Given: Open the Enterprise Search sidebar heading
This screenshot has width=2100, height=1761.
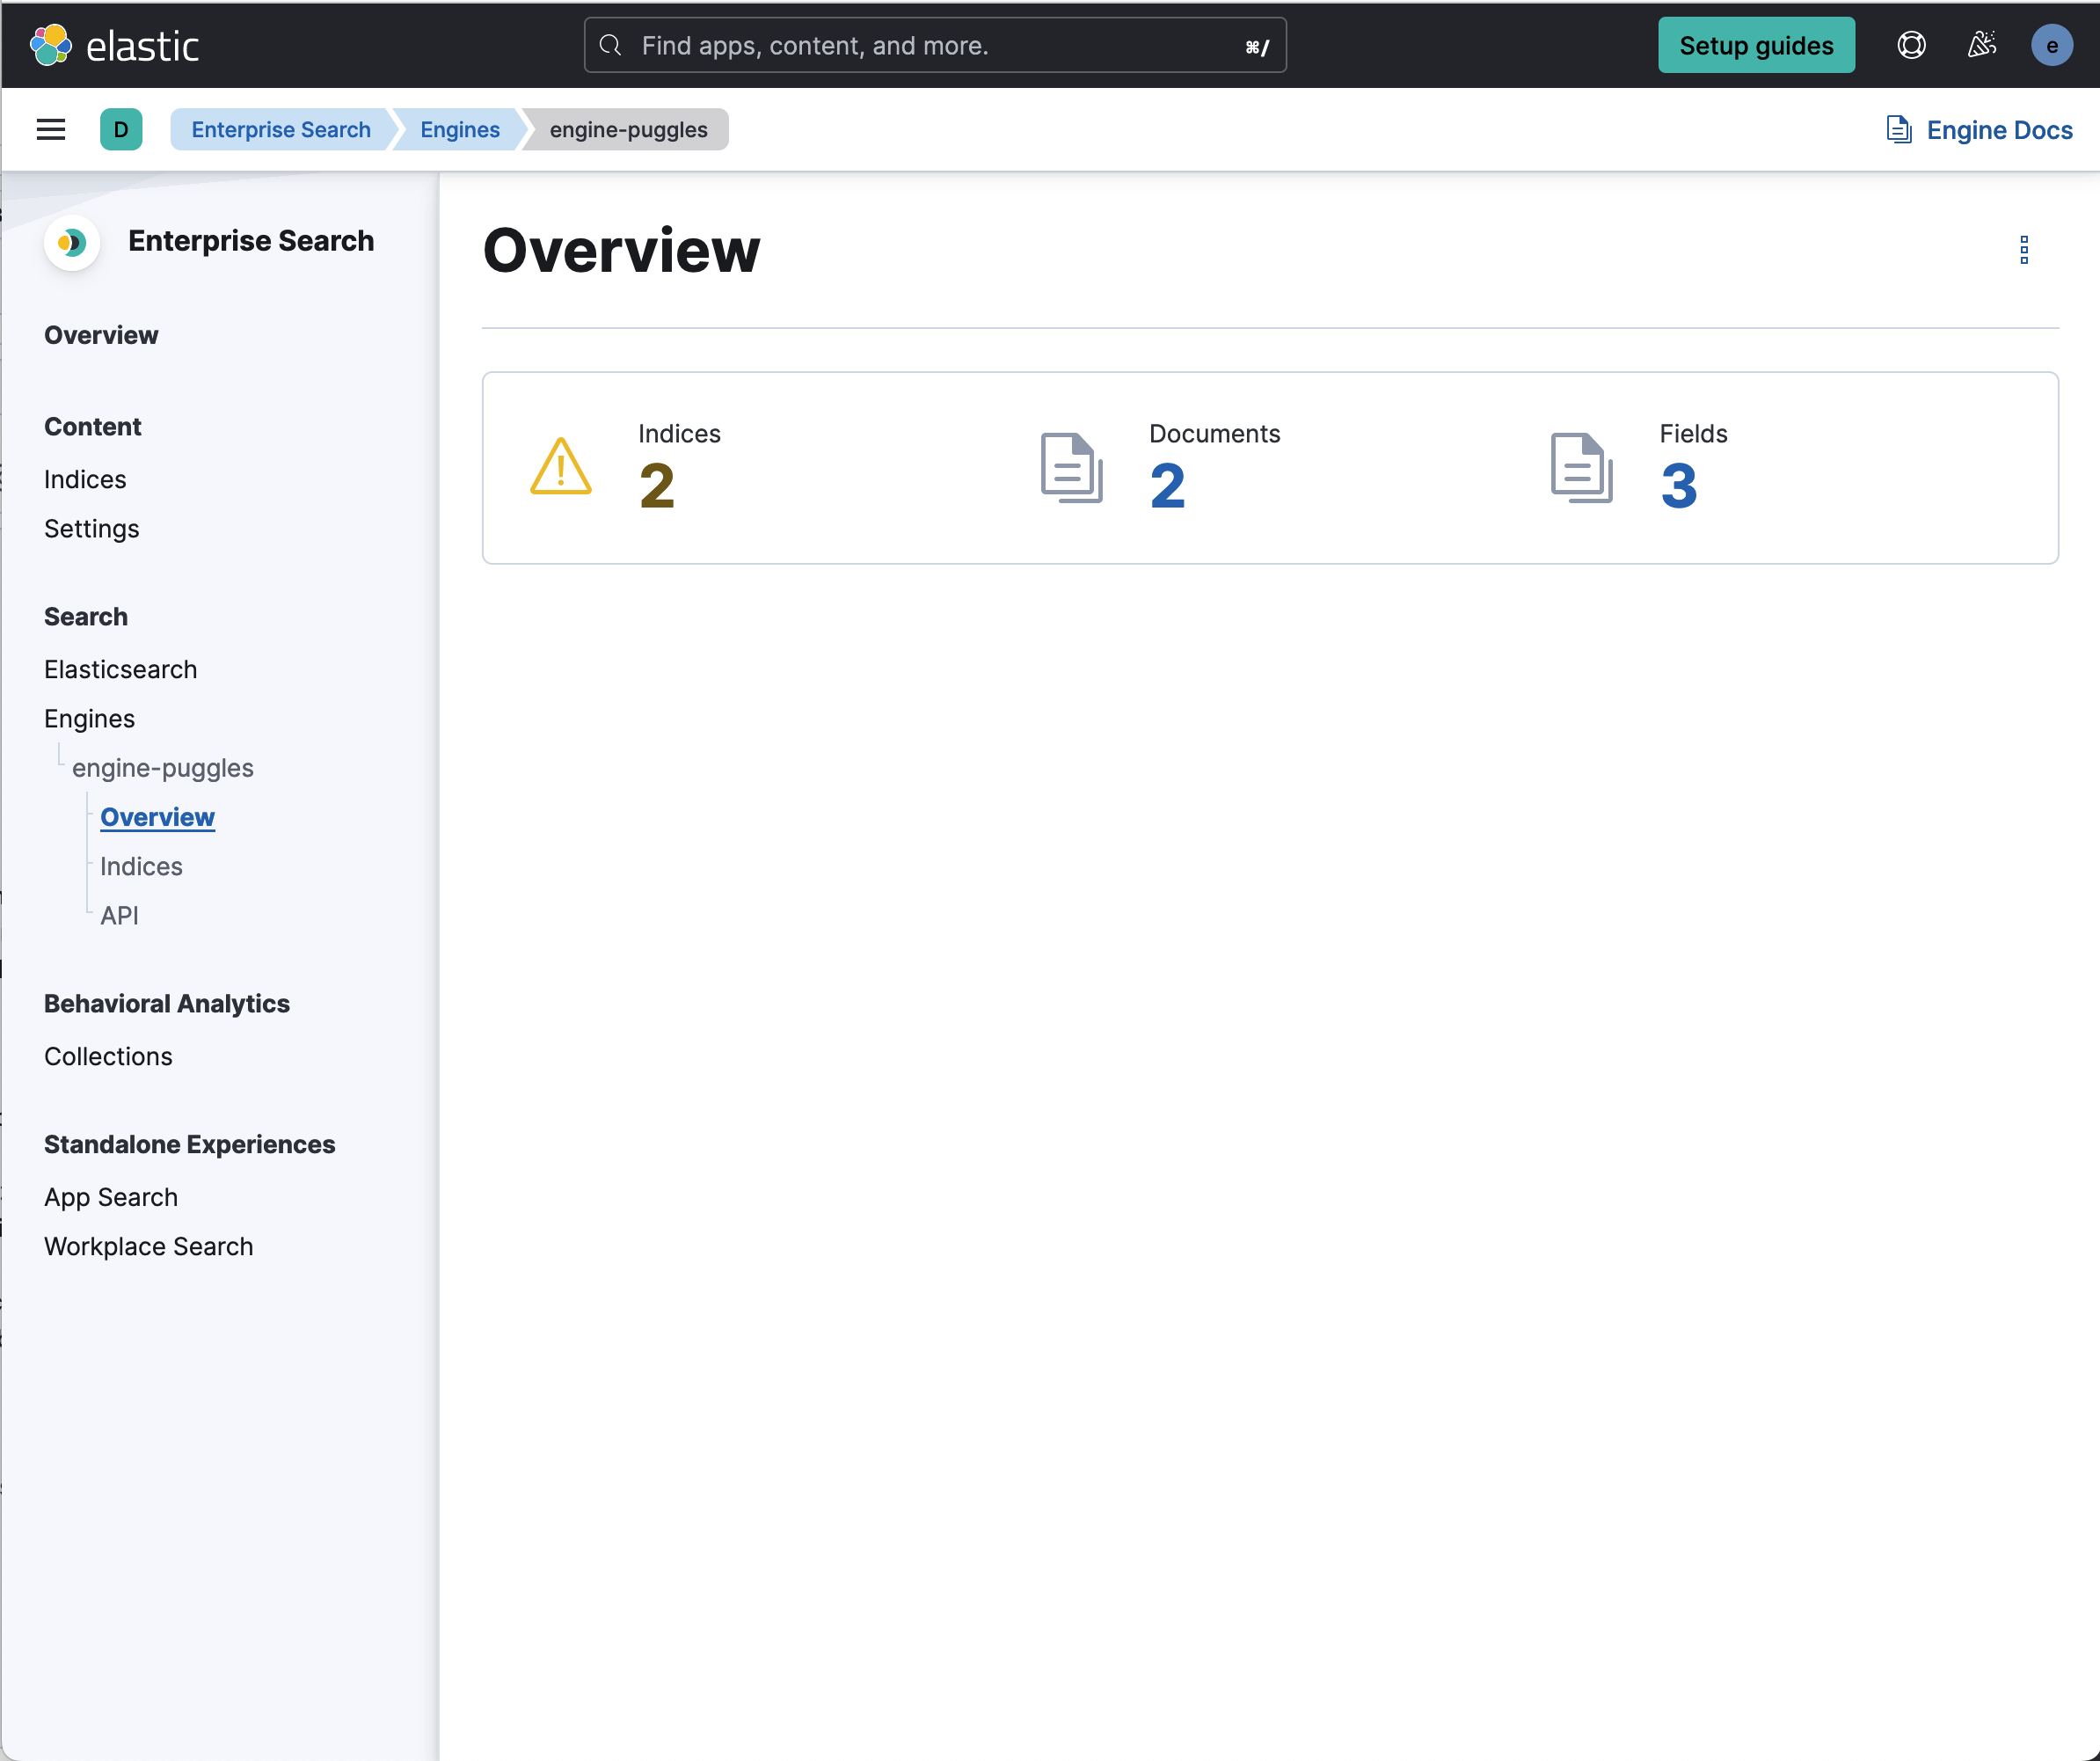Looking at the screenshot, I should pyautogui.click(x=251, y=241).
